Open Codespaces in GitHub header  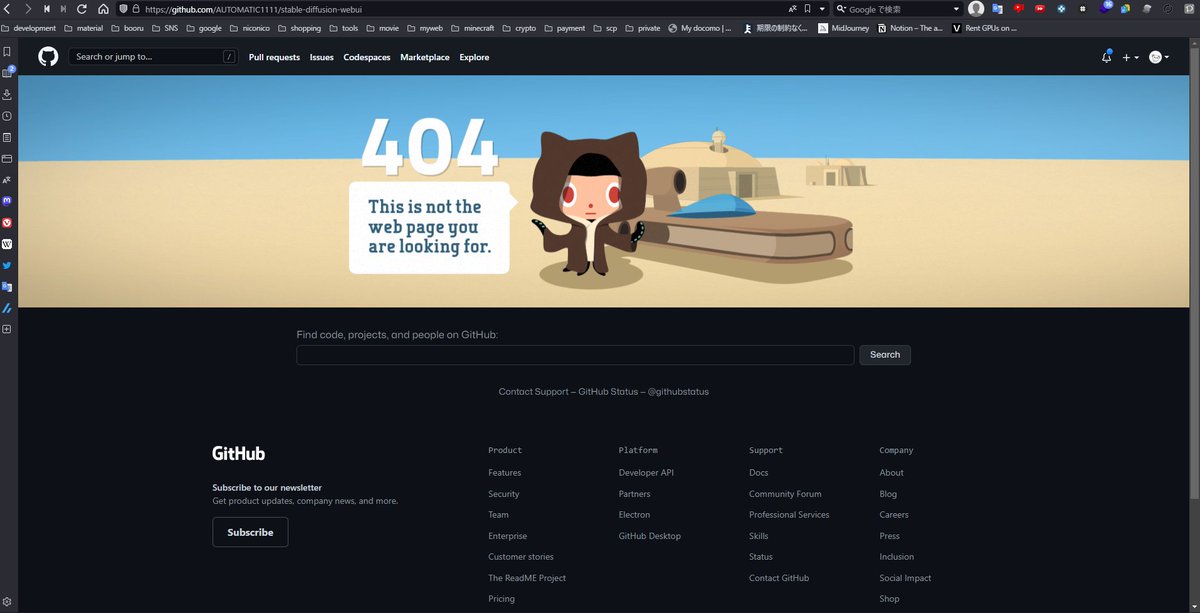point(367,57)
